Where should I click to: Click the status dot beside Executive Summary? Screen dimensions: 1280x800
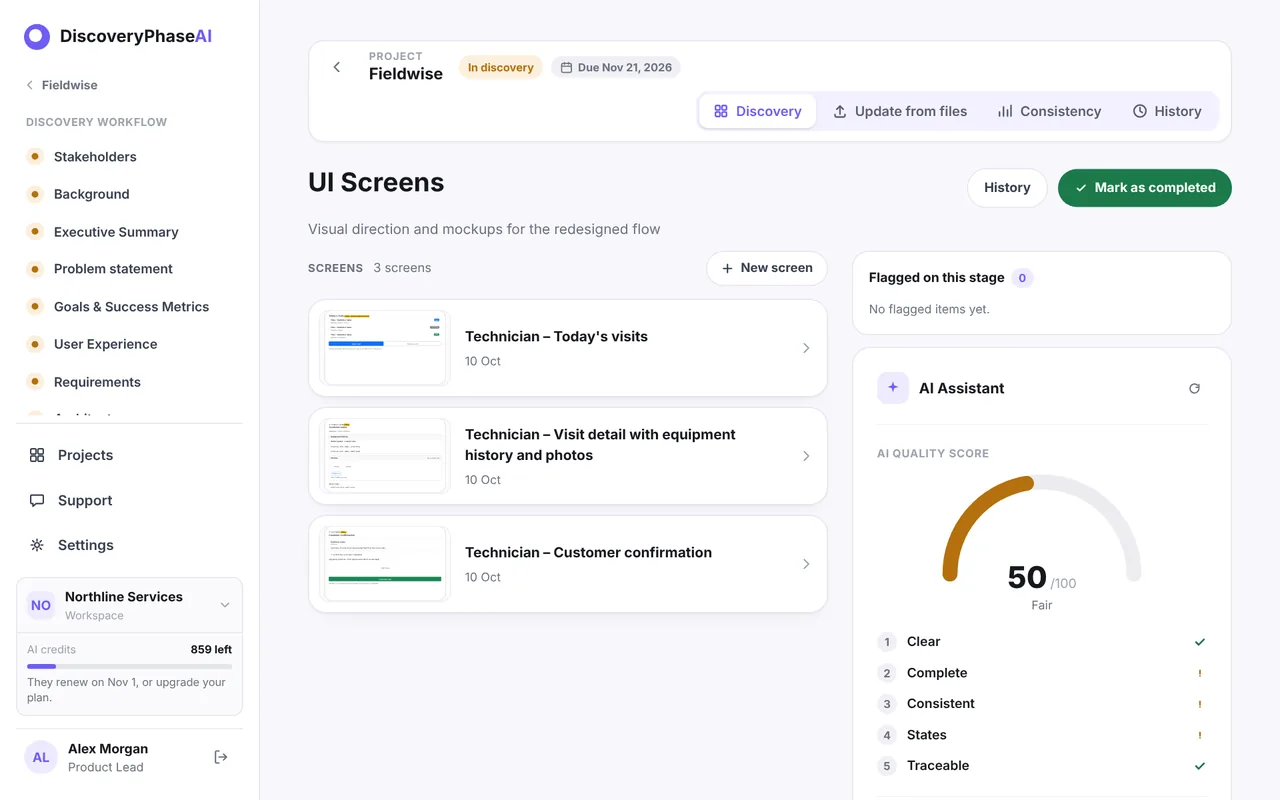pyautogui.click(x=35, y=231)
